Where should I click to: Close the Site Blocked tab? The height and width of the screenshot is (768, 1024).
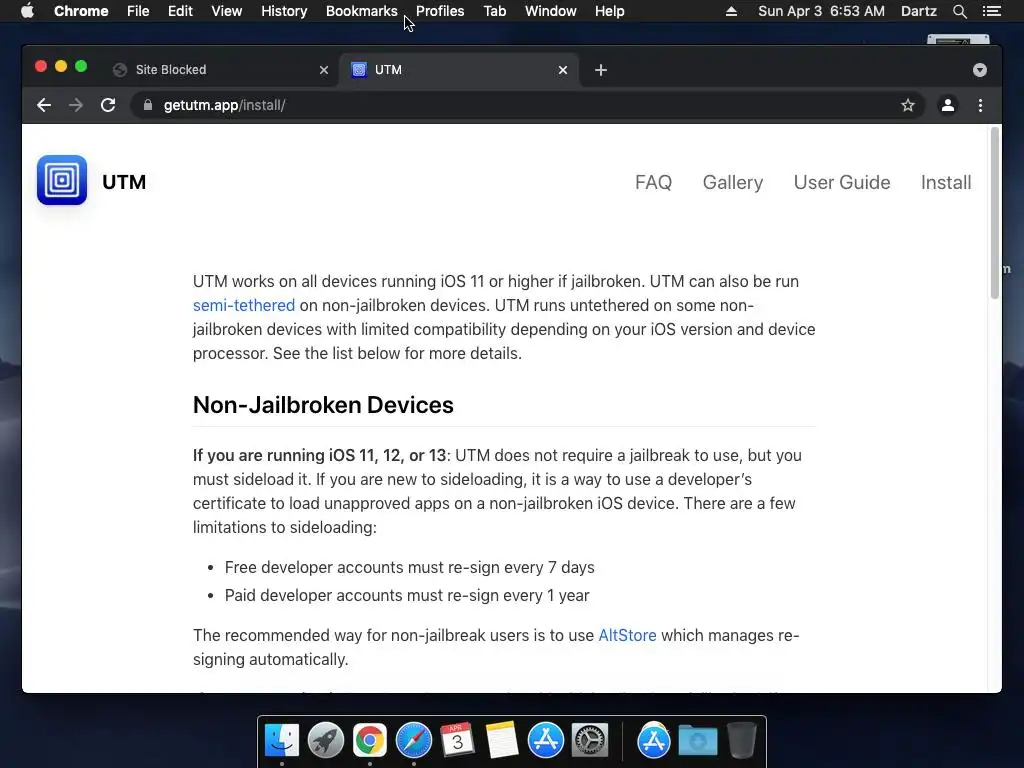coord(324,70)
